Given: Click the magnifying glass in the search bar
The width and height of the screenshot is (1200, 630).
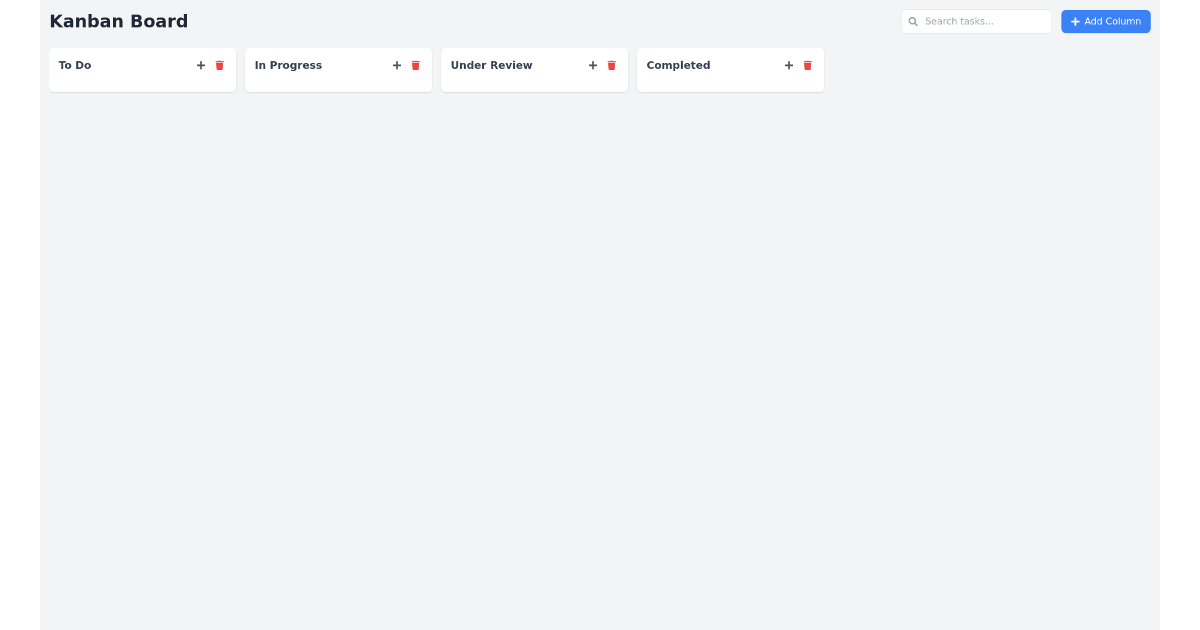Looking at the screenshot, I should click(x=913, y=21).
